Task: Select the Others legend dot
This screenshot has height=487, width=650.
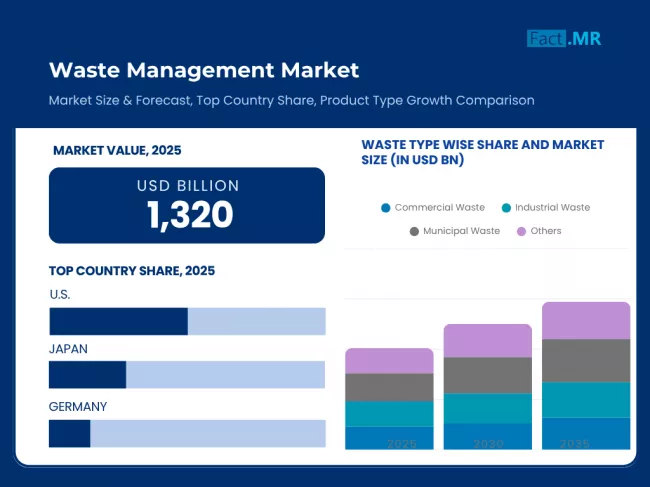Action: coord(521,231)
